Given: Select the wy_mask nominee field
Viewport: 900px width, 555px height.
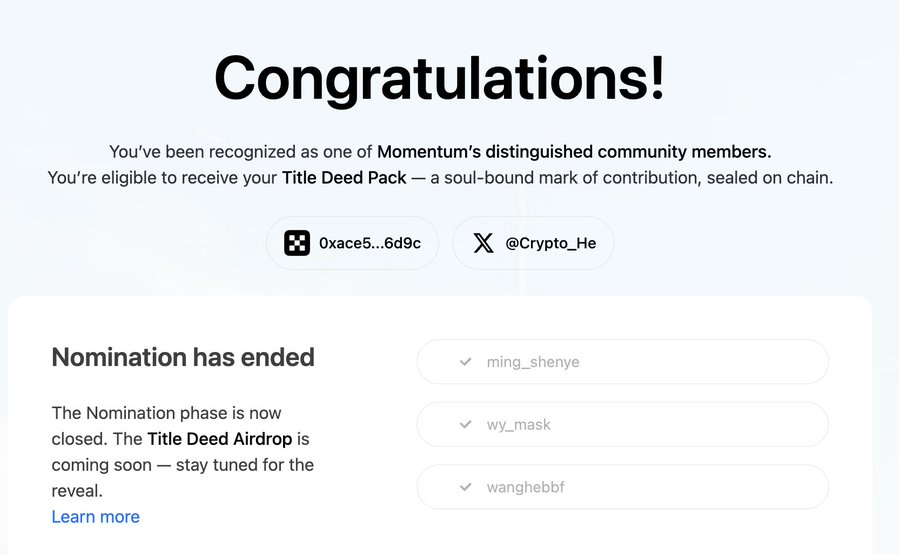Looking at the screenshot, I should [x=622, y=425].
